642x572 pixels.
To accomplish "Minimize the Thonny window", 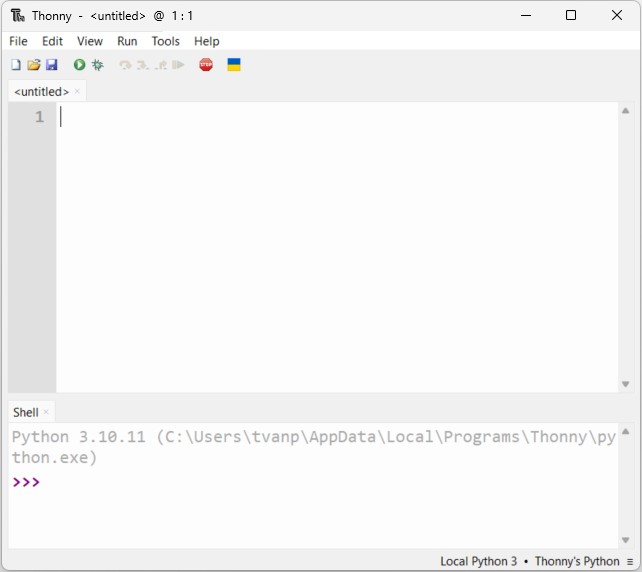I will point(526,16).
